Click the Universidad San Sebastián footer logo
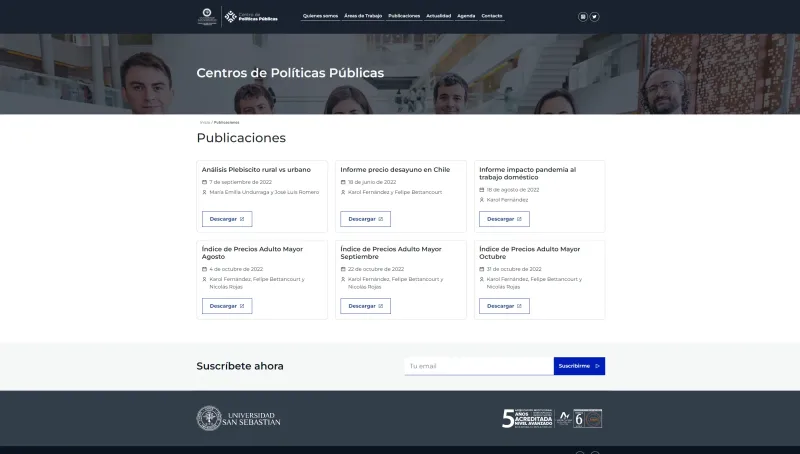 238,418
